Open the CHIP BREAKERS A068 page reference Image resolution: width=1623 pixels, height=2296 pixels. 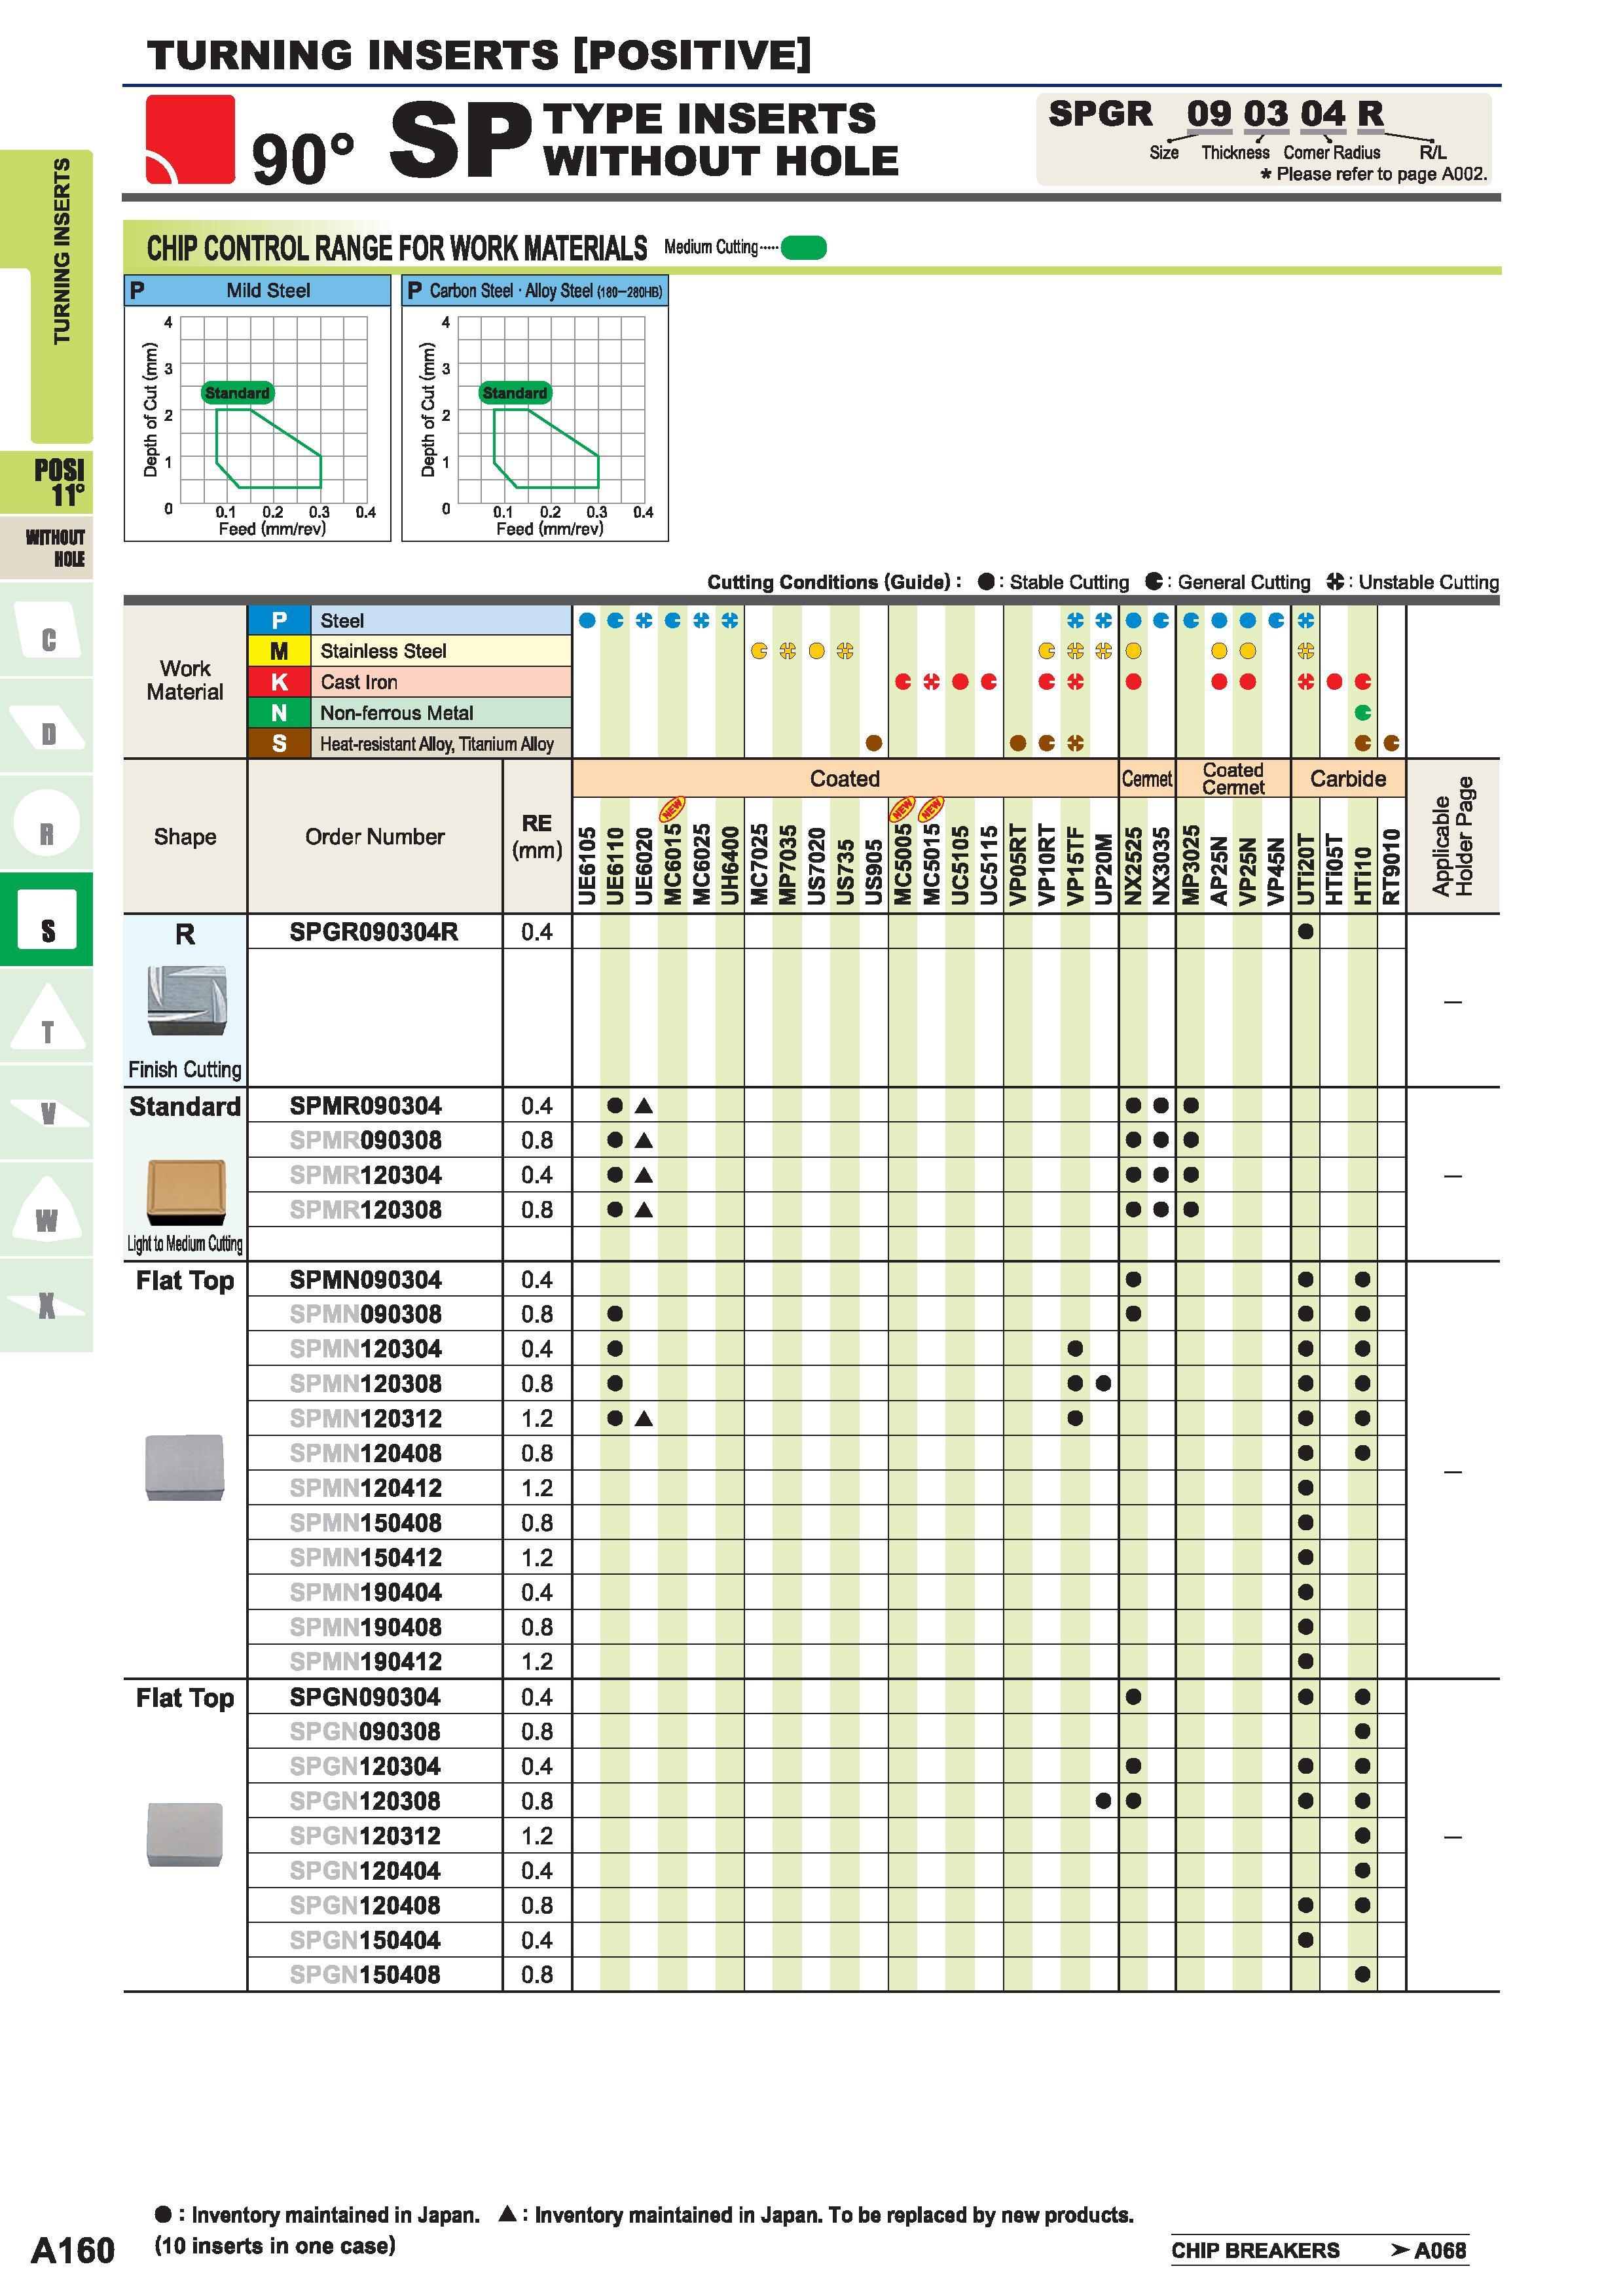click(1319, 2250)
